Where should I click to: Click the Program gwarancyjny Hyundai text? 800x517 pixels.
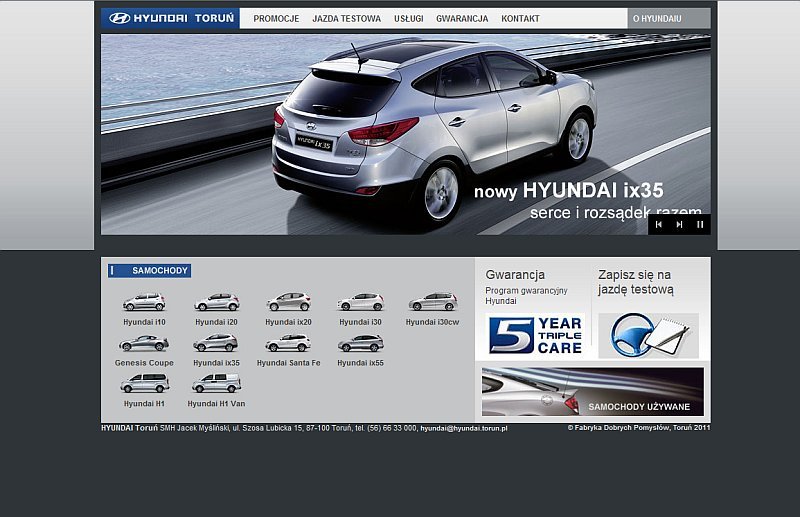click(x=526, y=296)
